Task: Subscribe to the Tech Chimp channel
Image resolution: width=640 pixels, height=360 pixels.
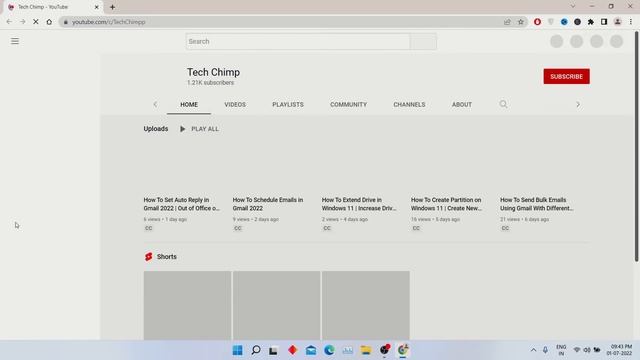Action: [566, 76]
